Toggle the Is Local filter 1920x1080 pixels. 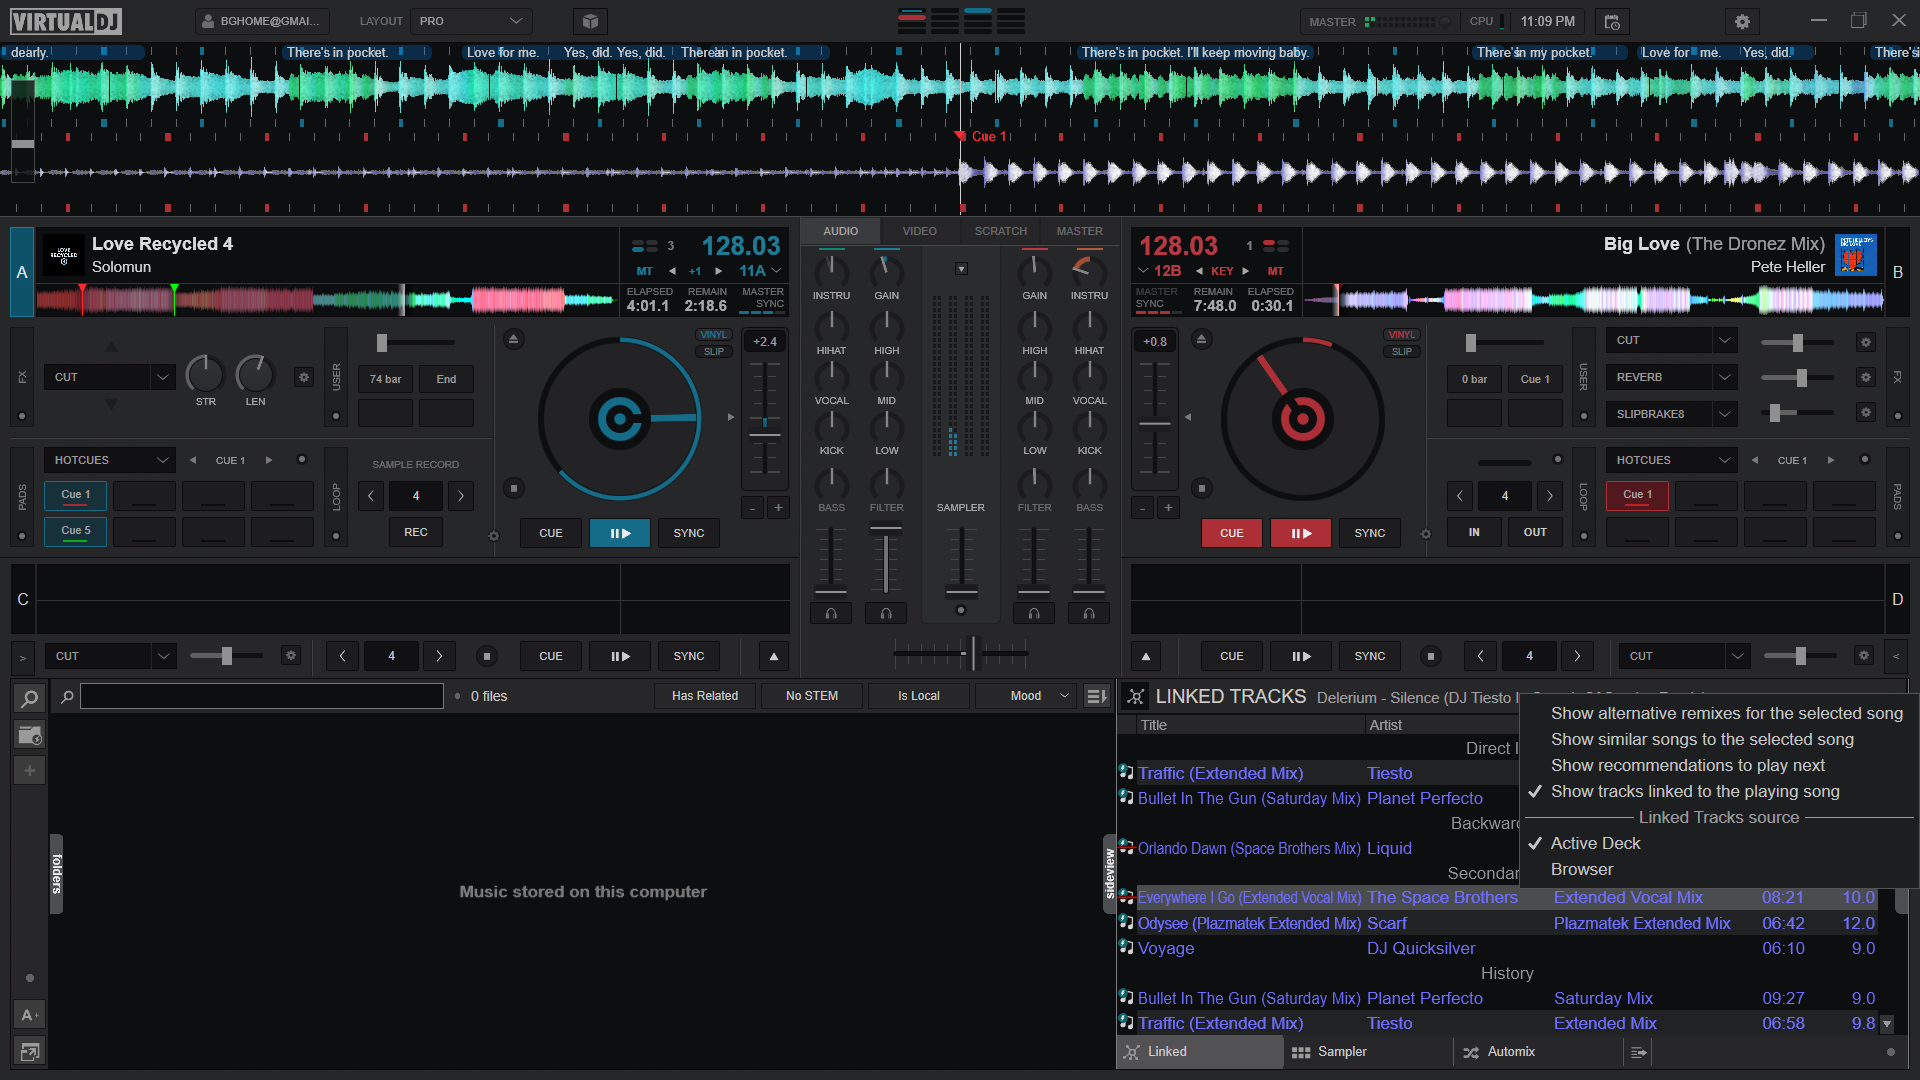tap(919, 696)
